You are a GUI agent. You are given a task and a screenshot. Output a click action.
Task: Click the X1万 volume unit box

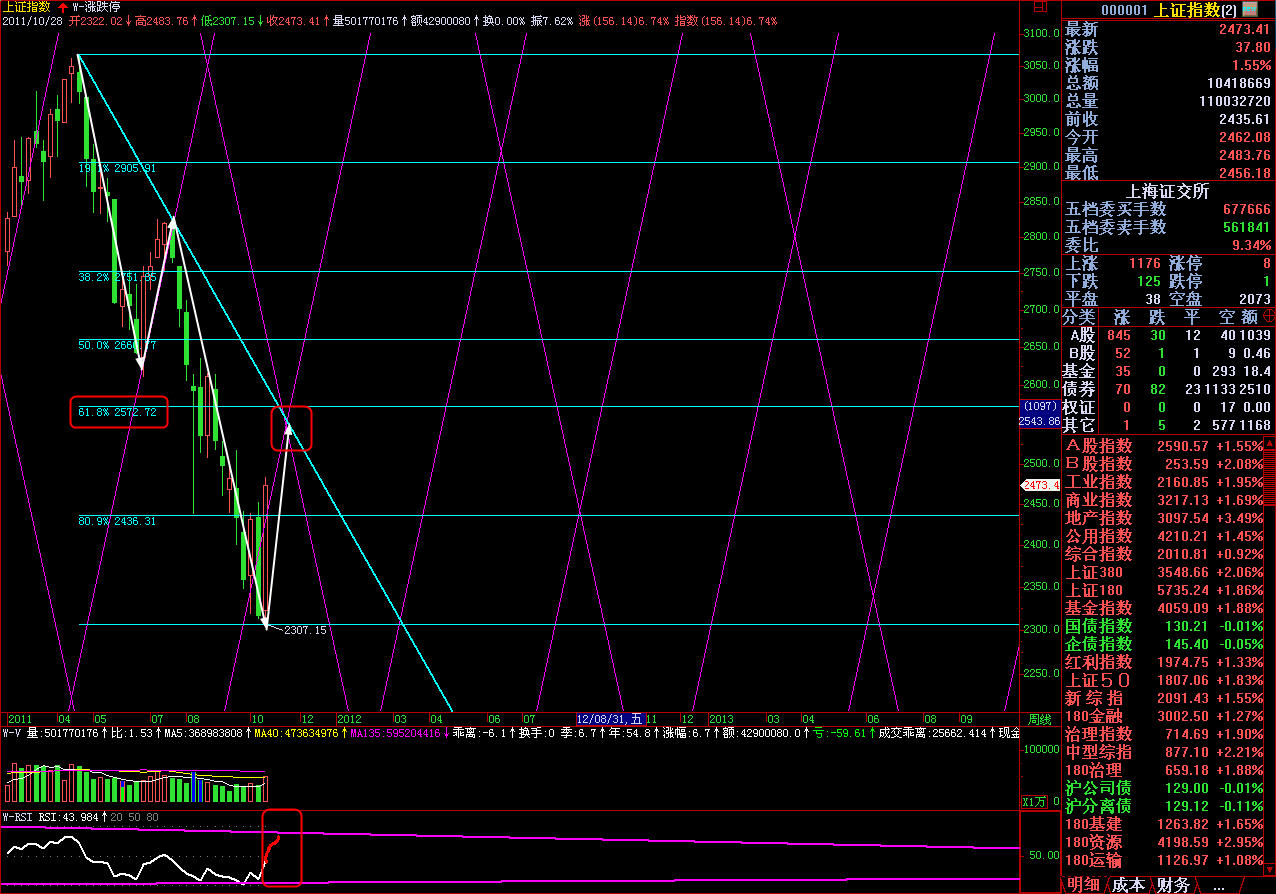pyautogui.click(x=1033, y=801)
